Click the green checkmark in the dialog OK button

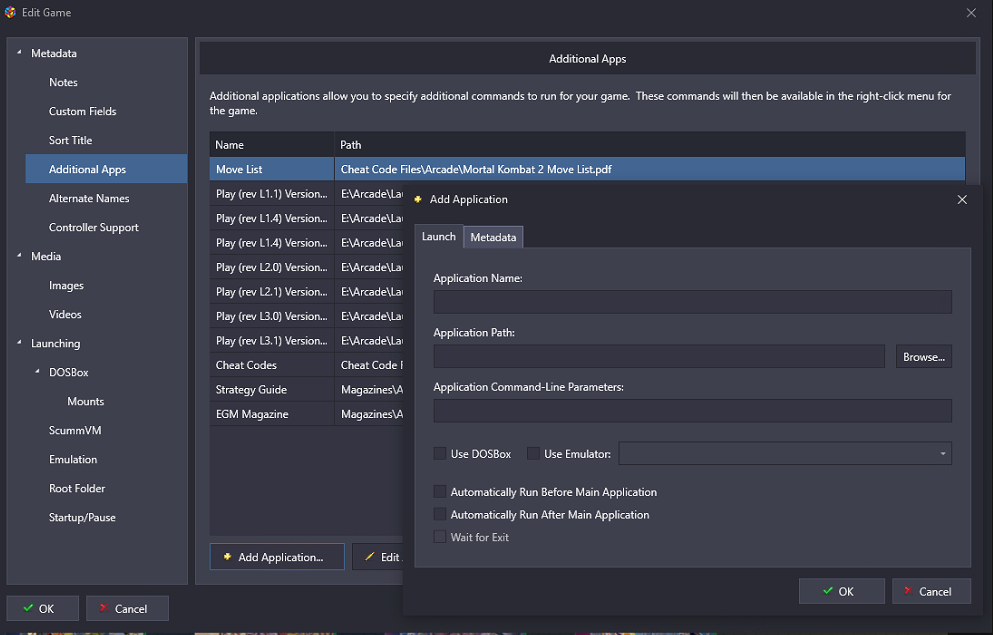point(827,591)
